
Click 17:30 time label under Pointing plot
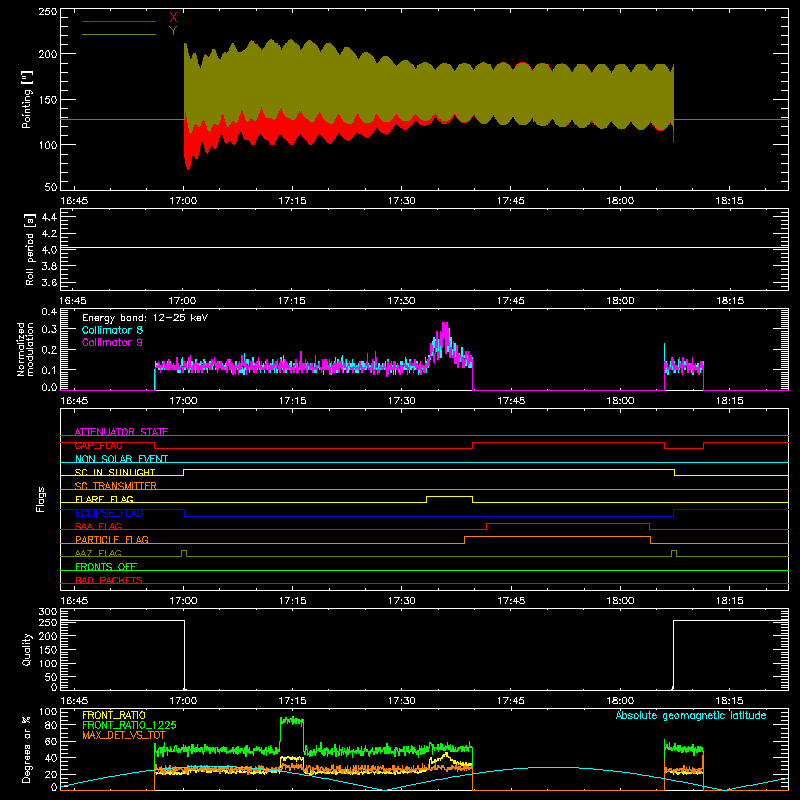(x=402, y=201)
